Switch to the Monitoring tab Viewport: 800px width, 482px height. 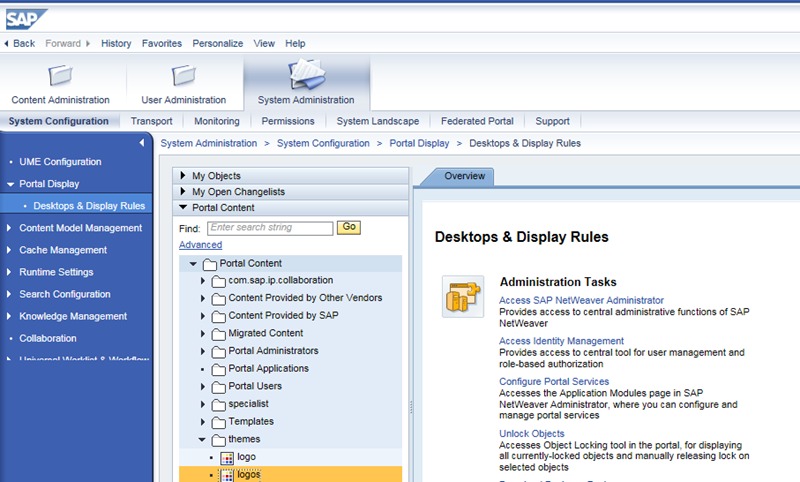[217, 121]
